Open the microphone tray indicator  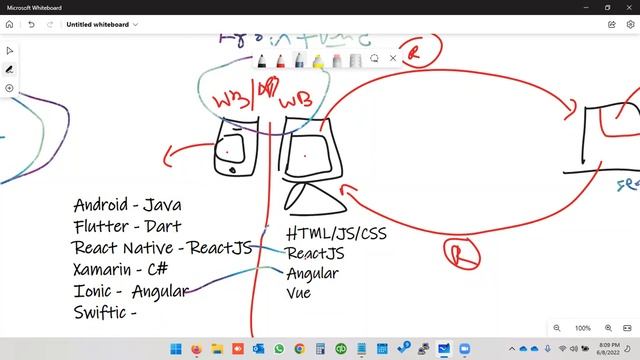coord(548,349)
